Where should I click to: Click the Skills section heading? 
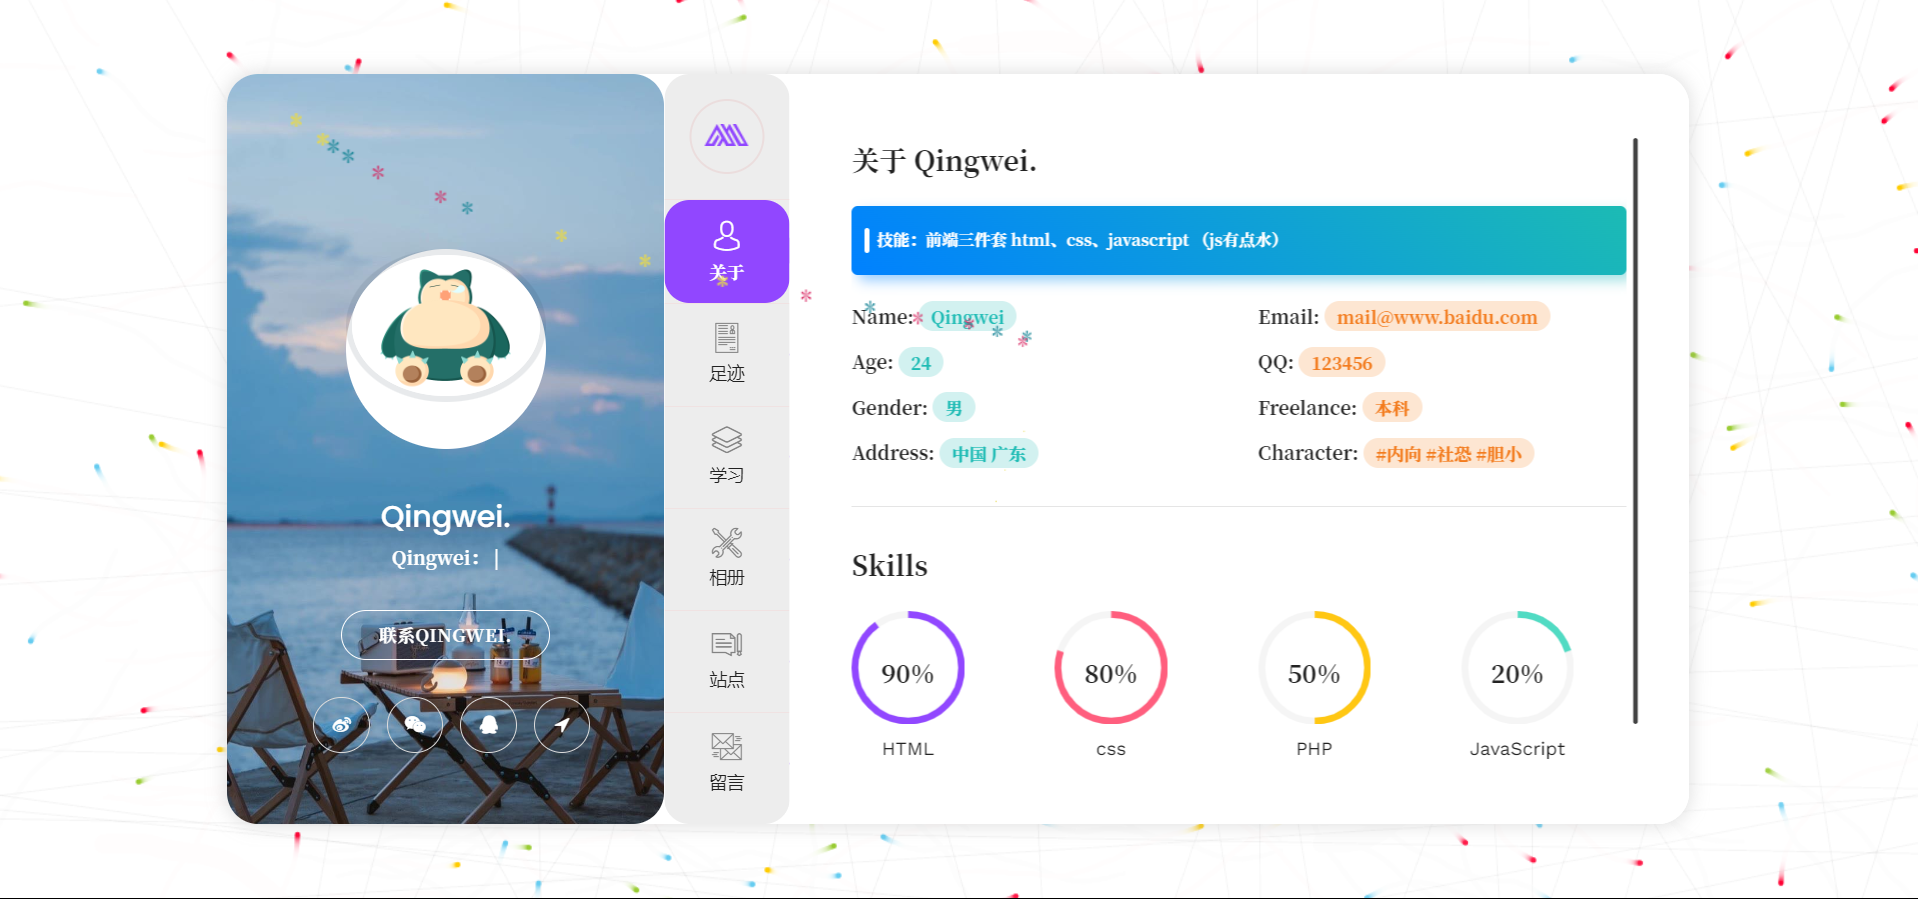[890, 566]
